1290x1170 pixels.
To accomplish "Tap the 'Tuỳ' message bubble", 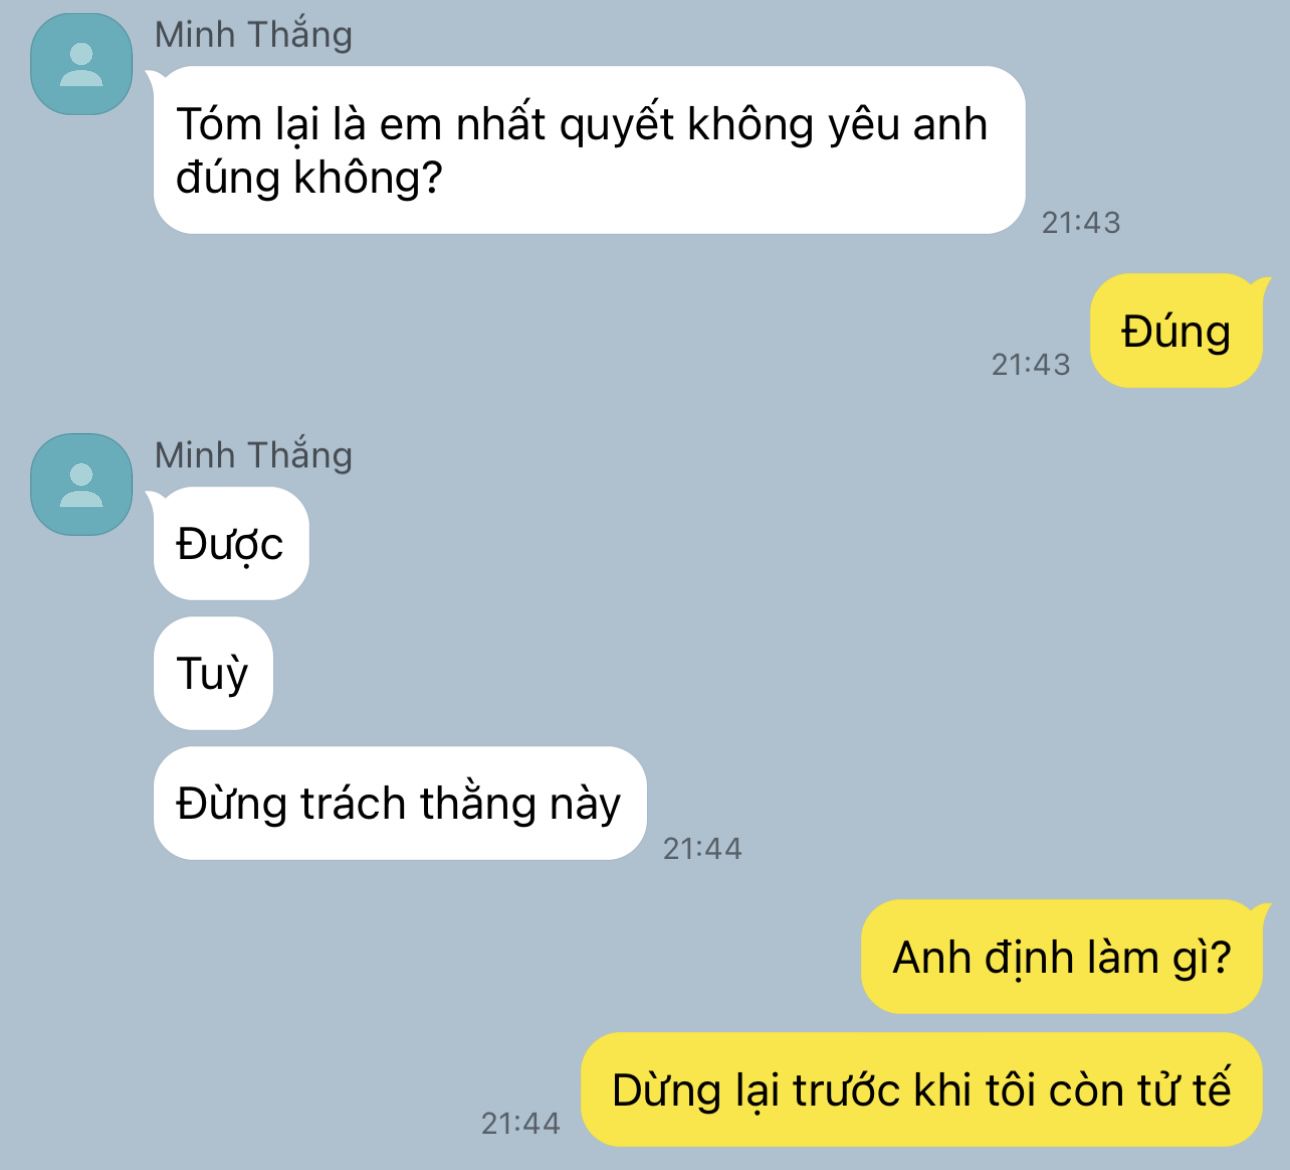I will tap(213, 673).
